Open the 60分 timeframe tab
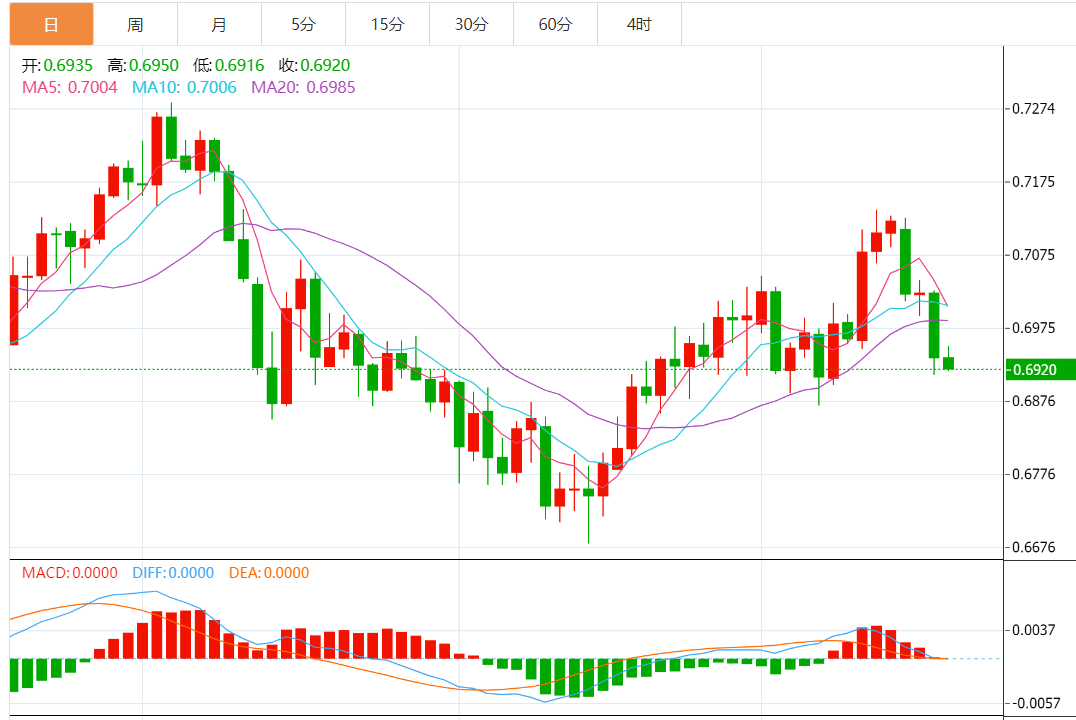This screenshot has height=720, width=1076. pos(555,25)
